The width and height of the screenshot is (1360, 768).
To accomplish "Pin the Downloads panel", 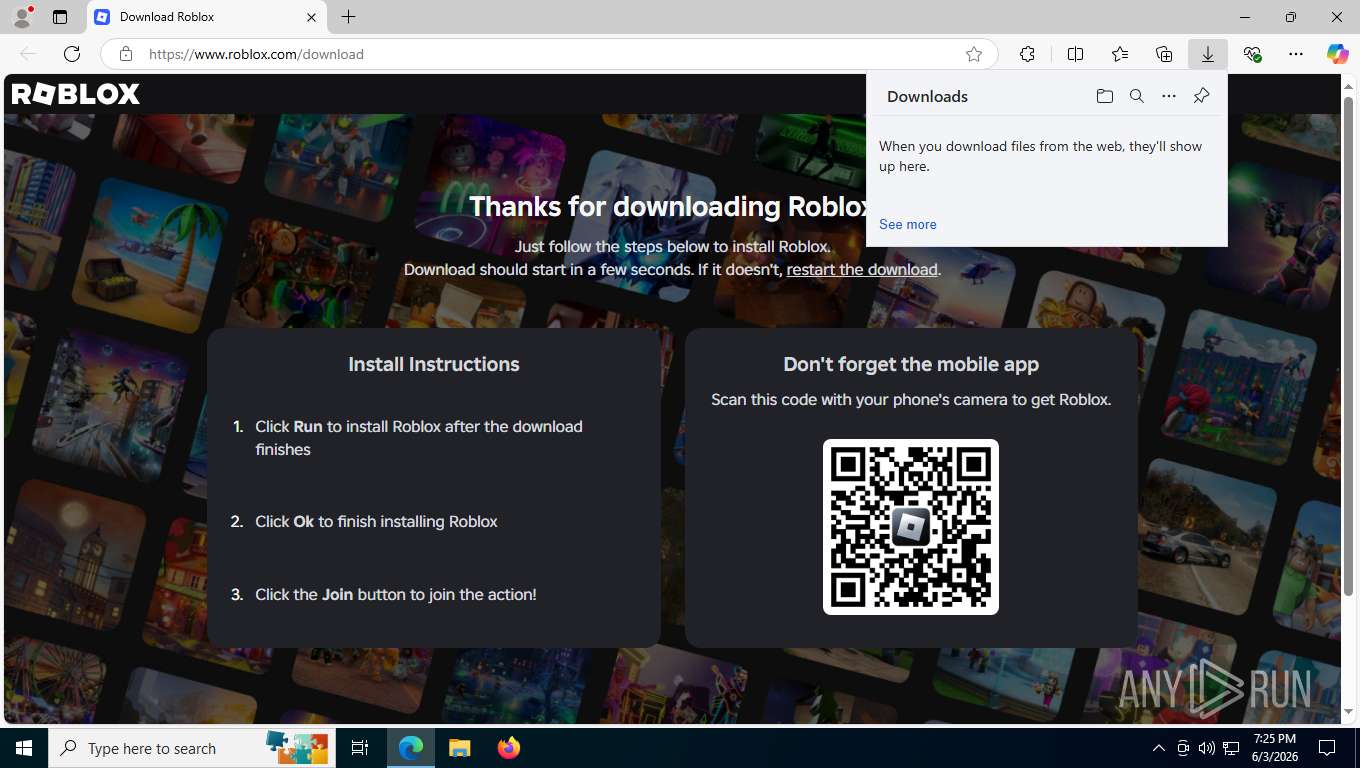I will 1201,96.
